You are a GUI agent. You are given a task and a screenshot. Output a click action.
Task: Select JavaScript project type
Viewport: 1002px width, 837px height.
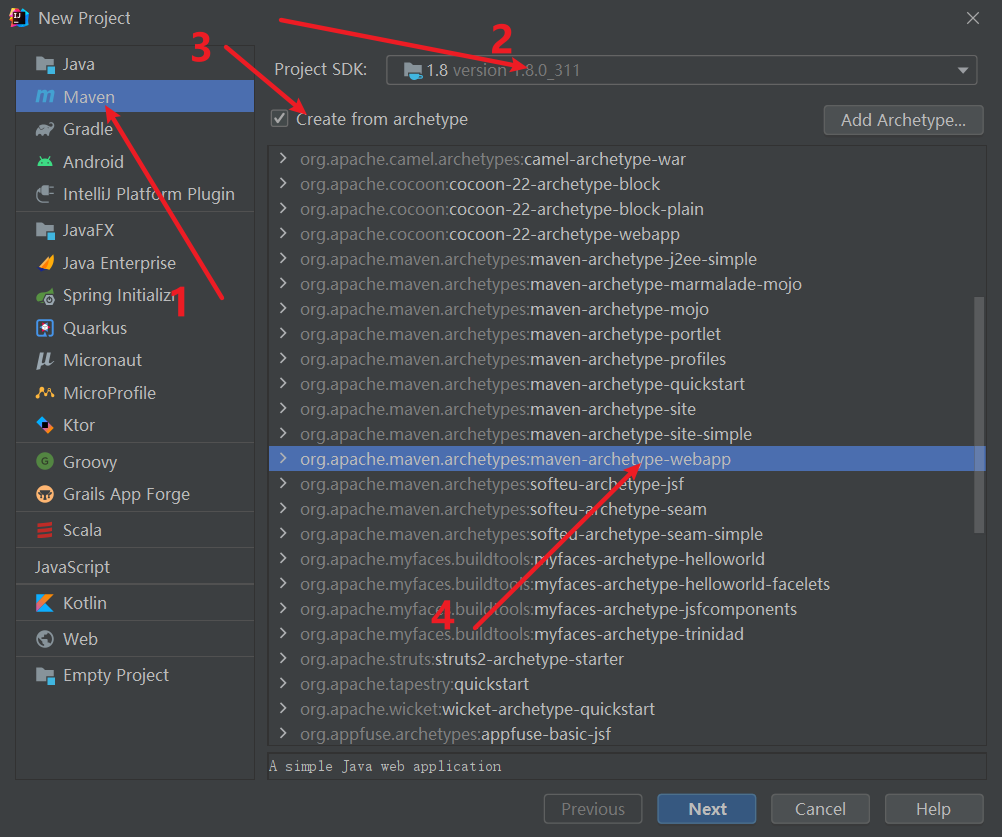point(135,567)
